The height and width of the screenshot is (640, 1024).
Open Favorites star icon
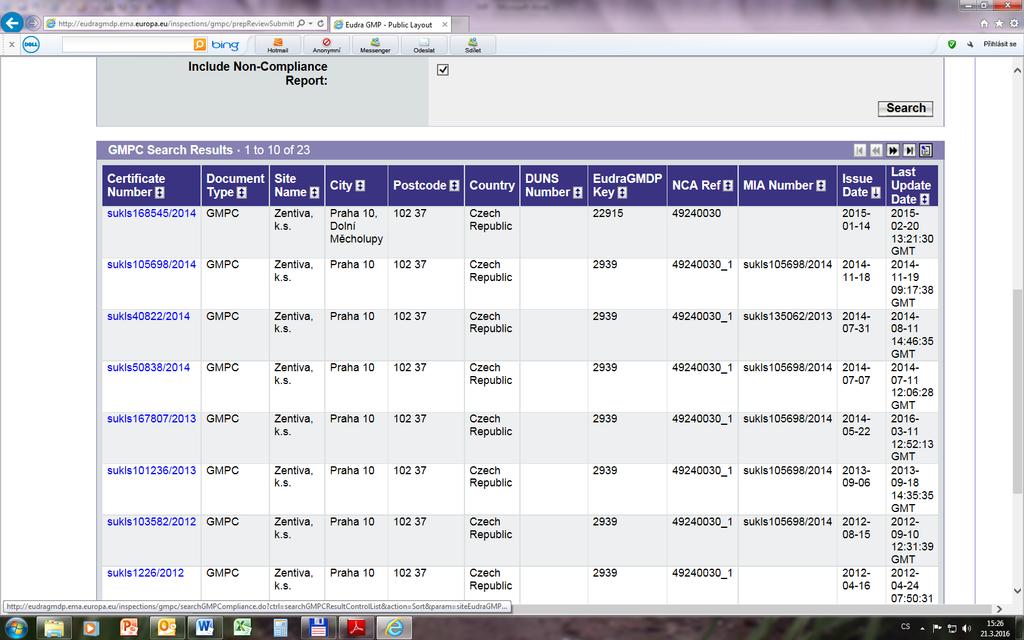[x=999, y=24]
